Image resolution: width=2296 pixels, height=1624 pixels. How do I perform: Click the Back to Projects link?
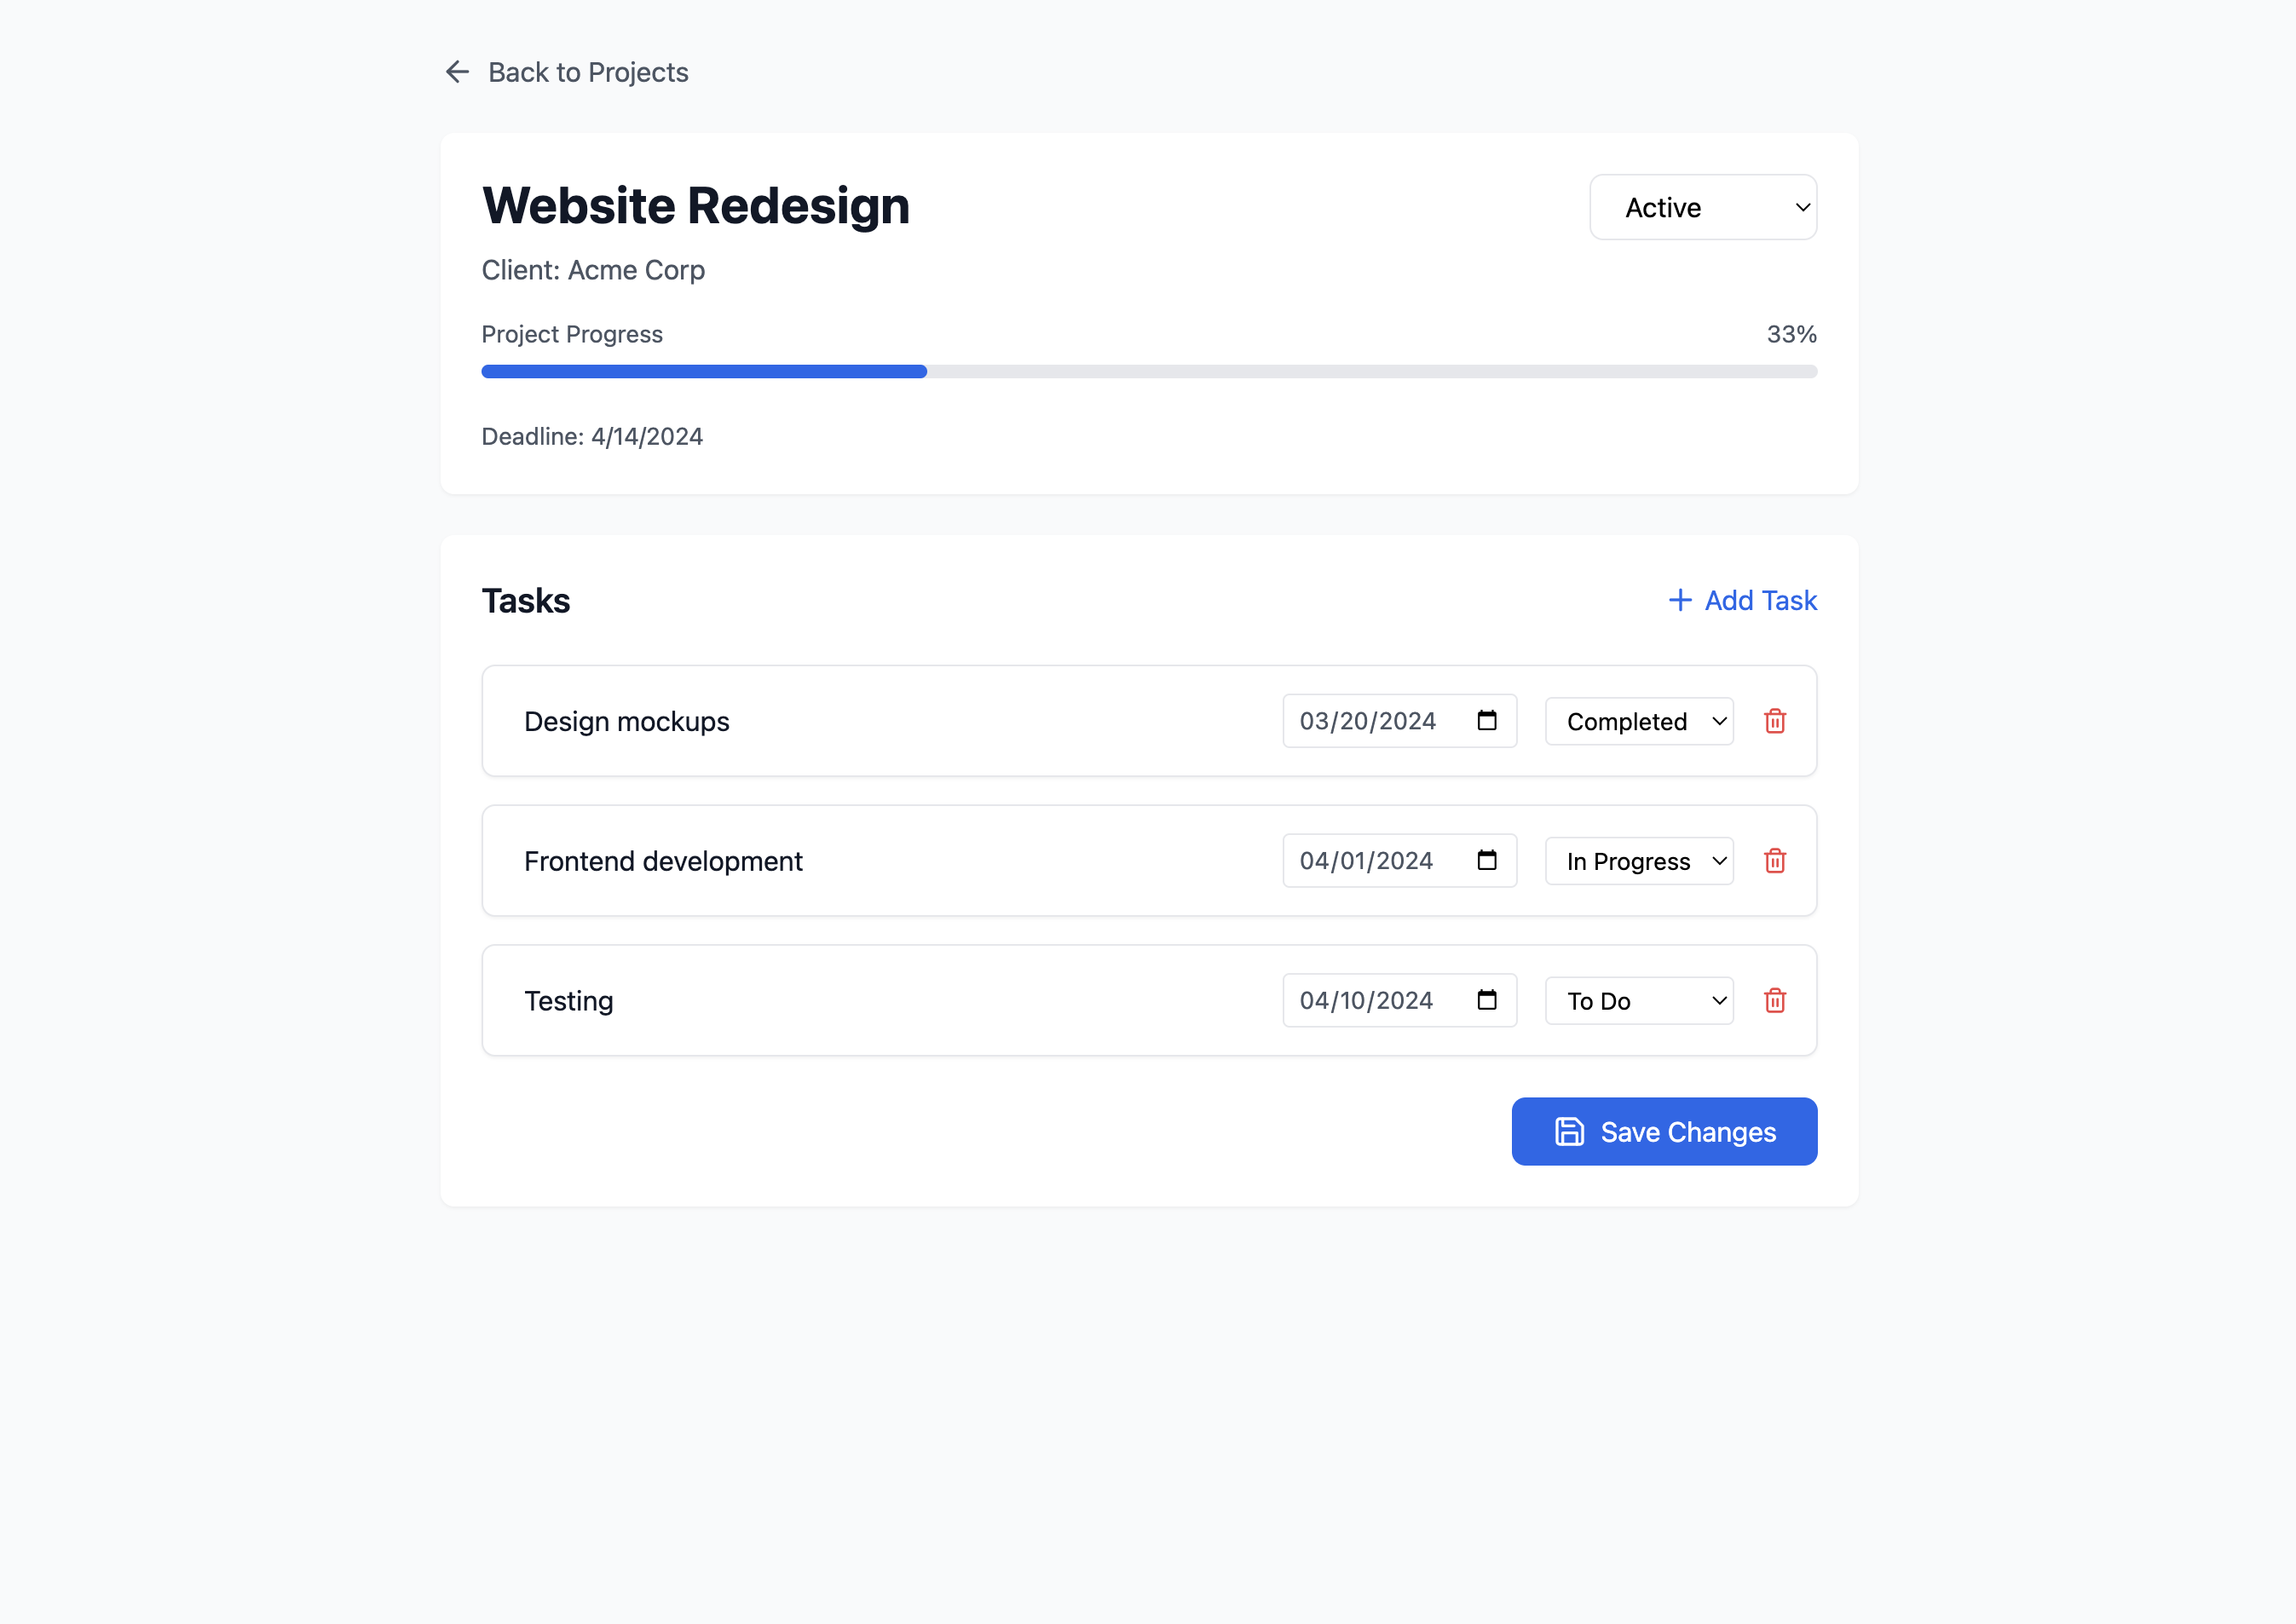(x=588, y=71)
